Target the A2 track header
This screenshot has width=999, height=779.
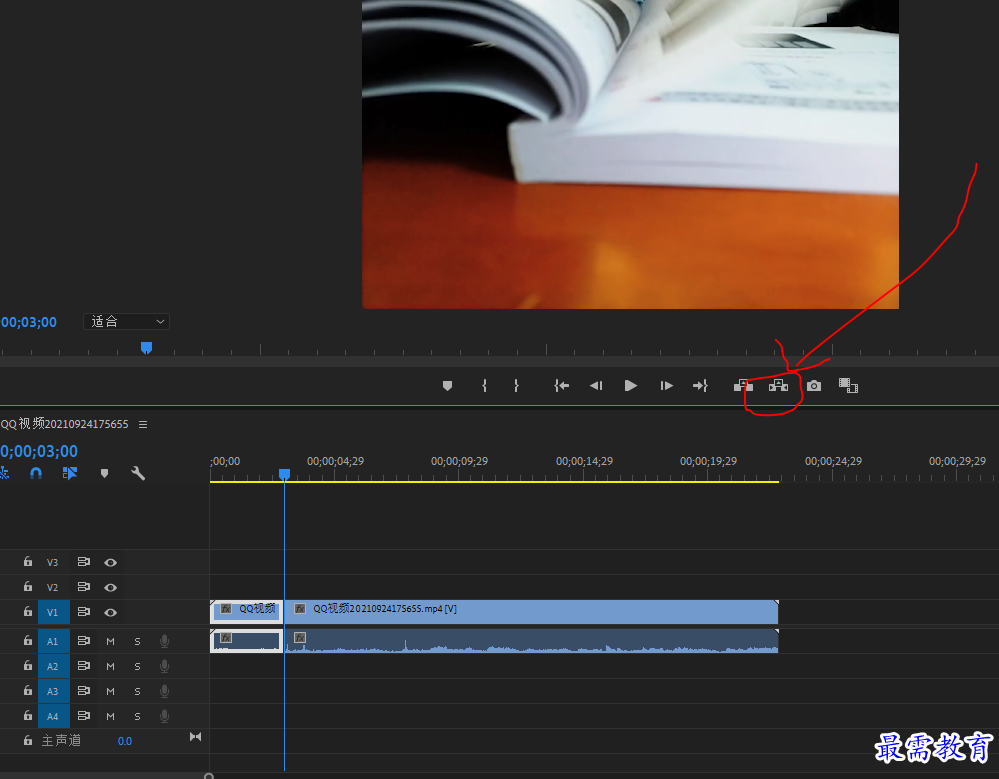pyautogui.click(x=54, y=666)
